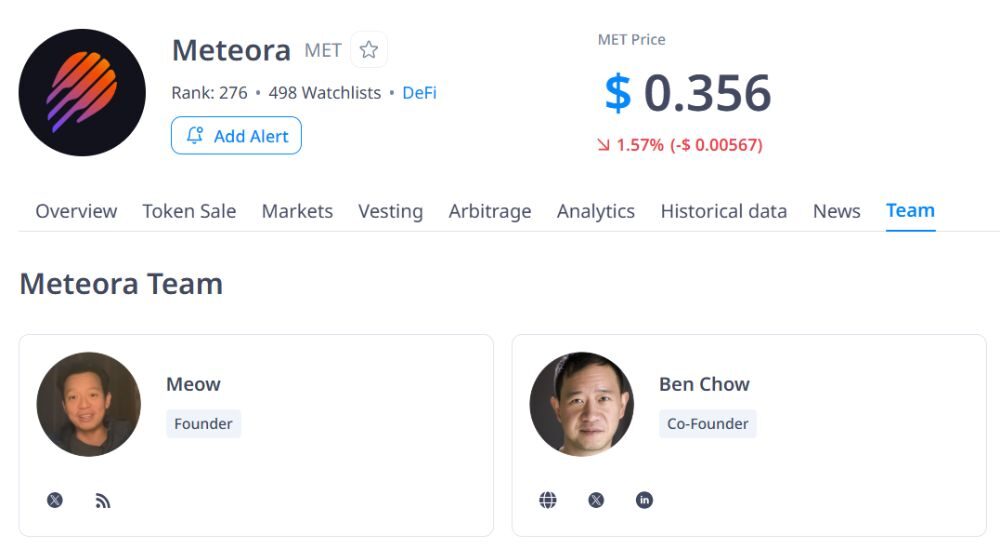Switch to the News tab
The height and width of the screenshot is (548, 1000).
coord(836,211)
